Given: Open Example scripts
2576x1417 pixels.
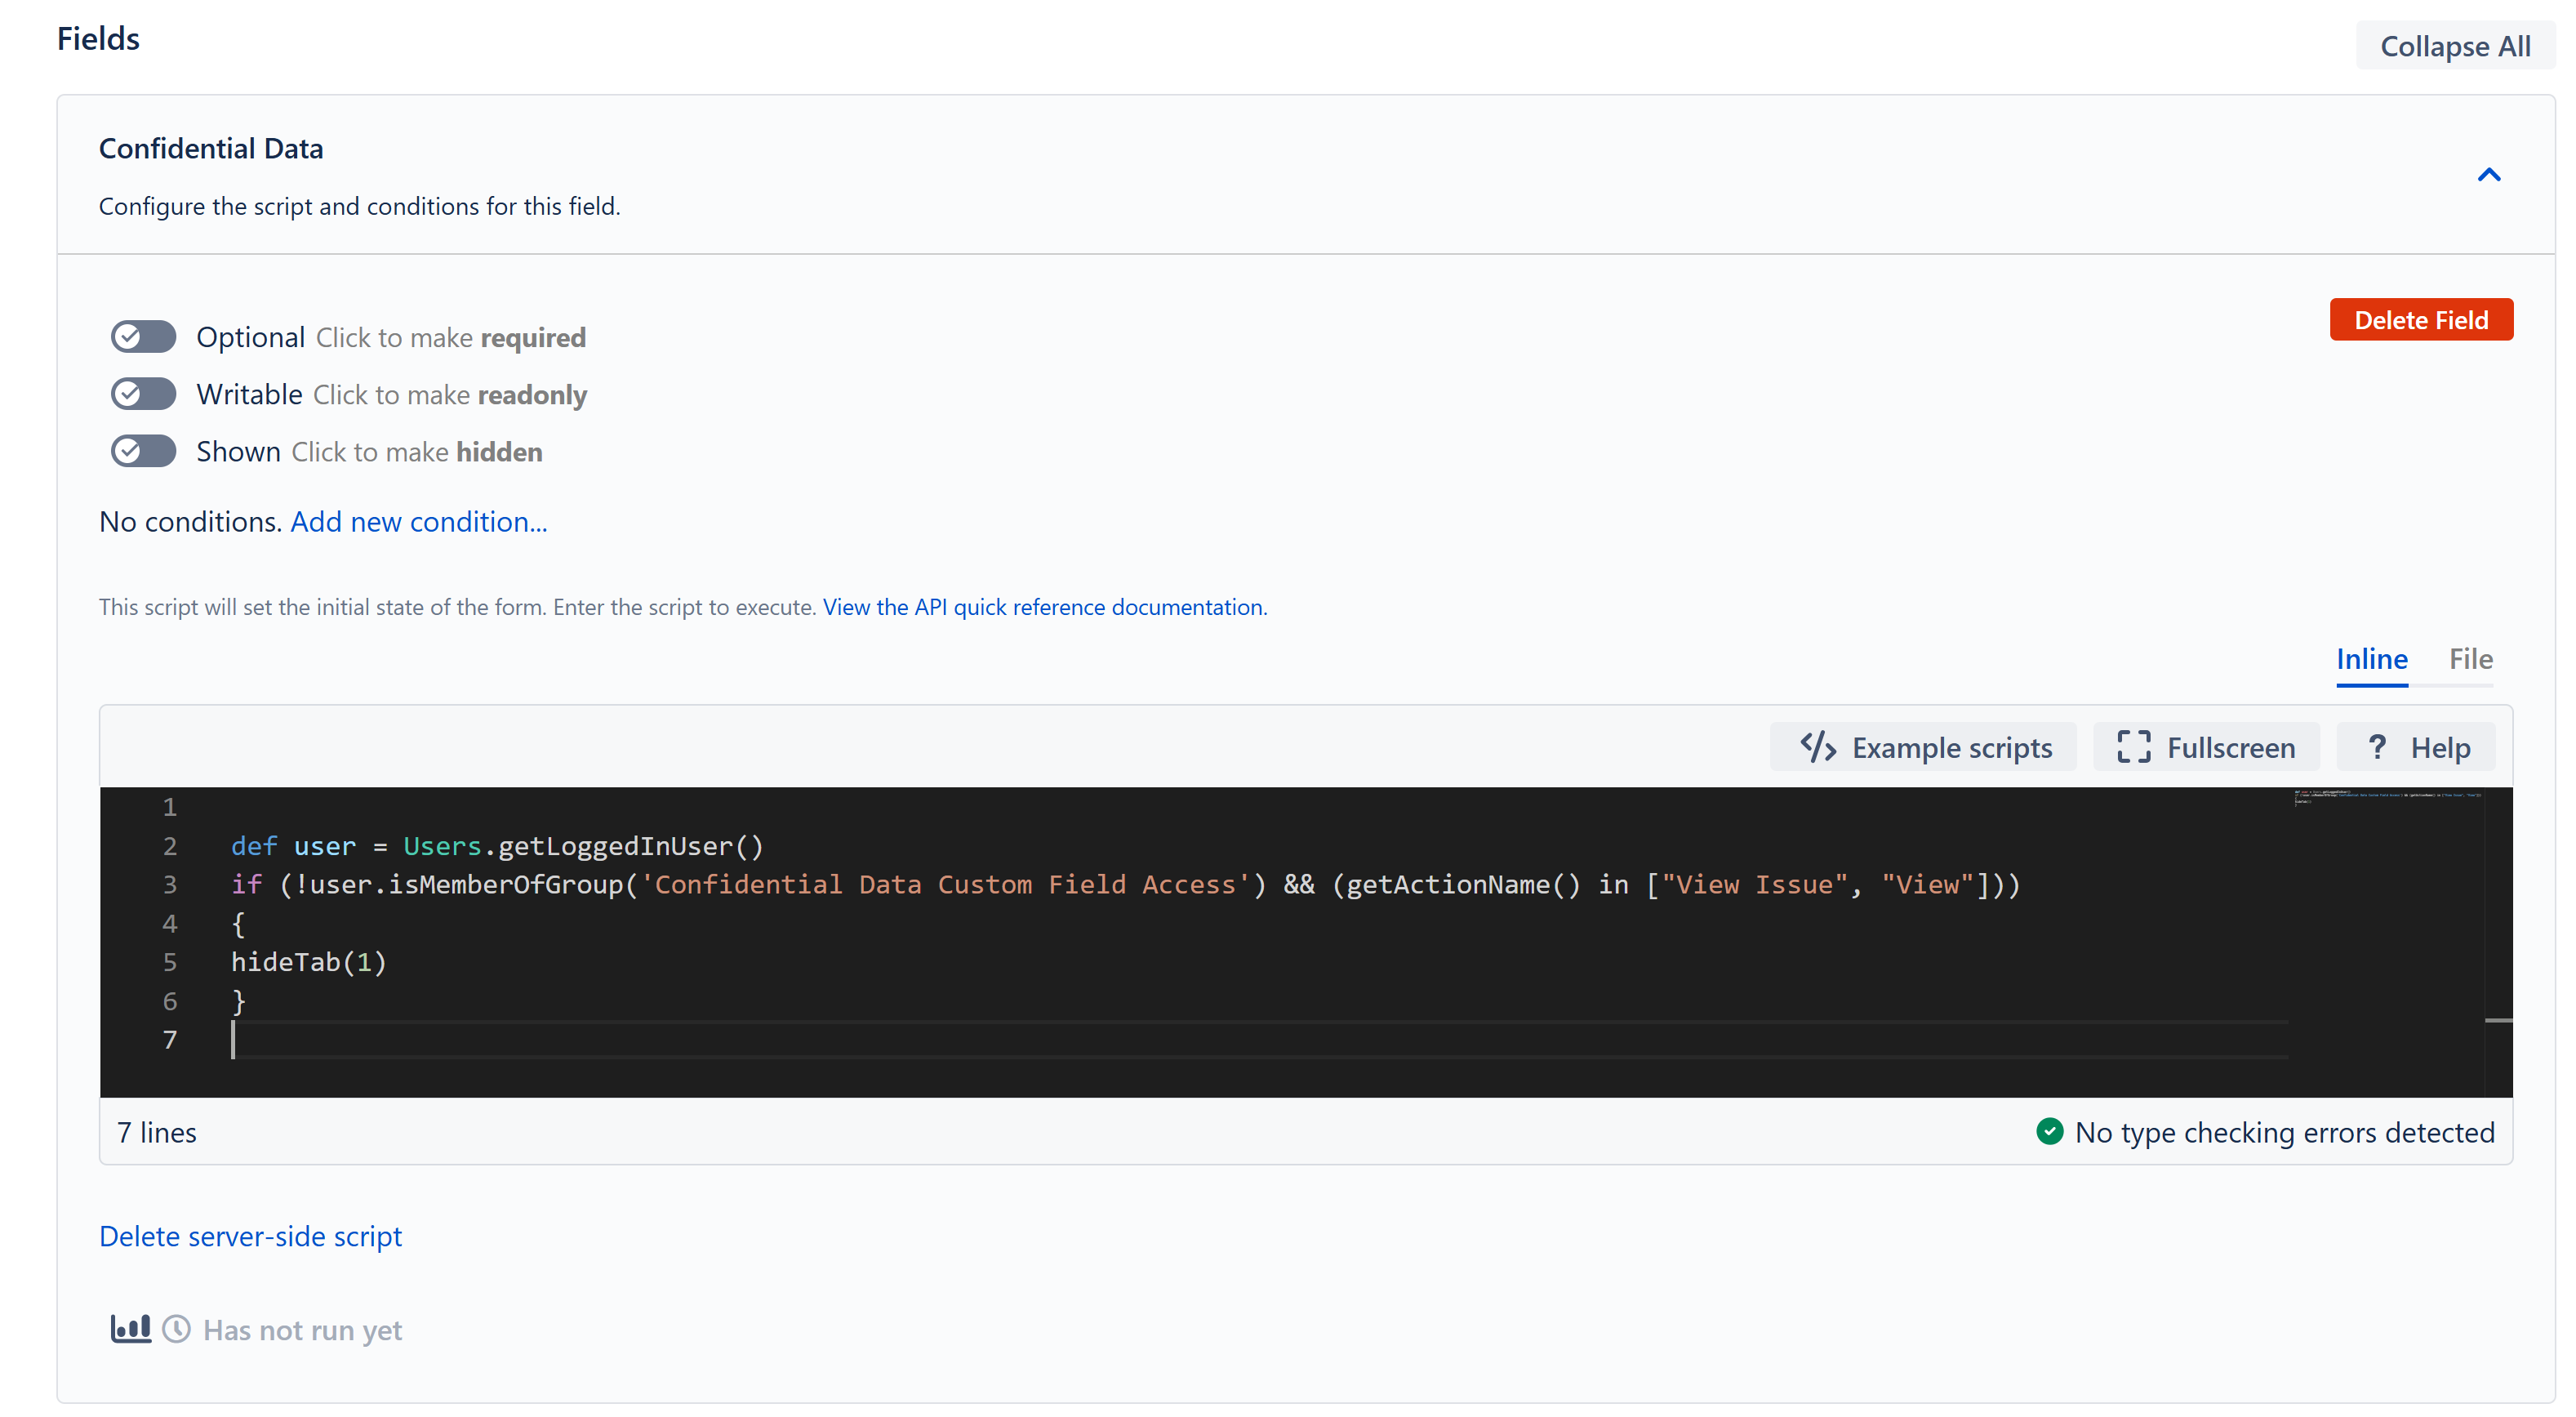Looking at the screenshot, I should [1924, 747].
